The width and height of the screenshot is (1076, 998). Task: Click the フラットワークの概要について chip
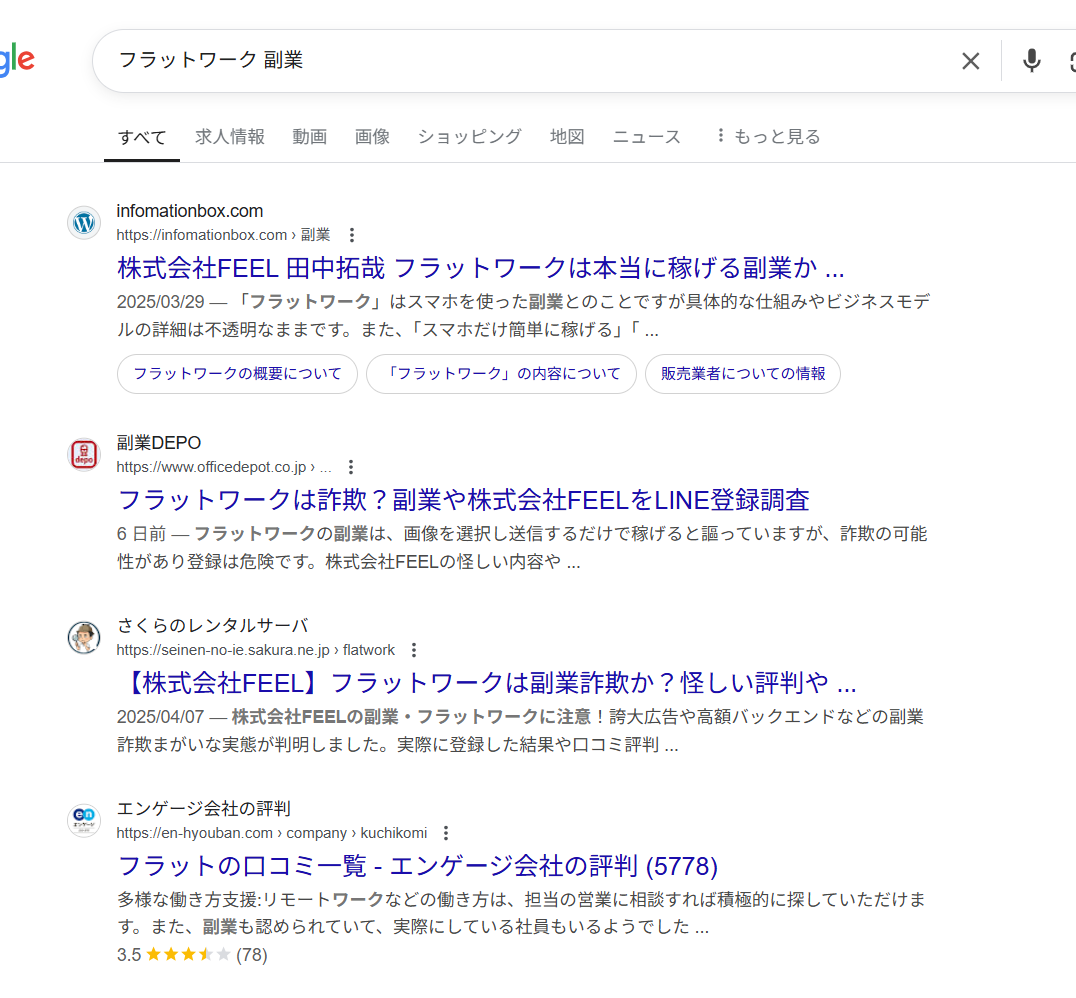(x=237, y=373)
